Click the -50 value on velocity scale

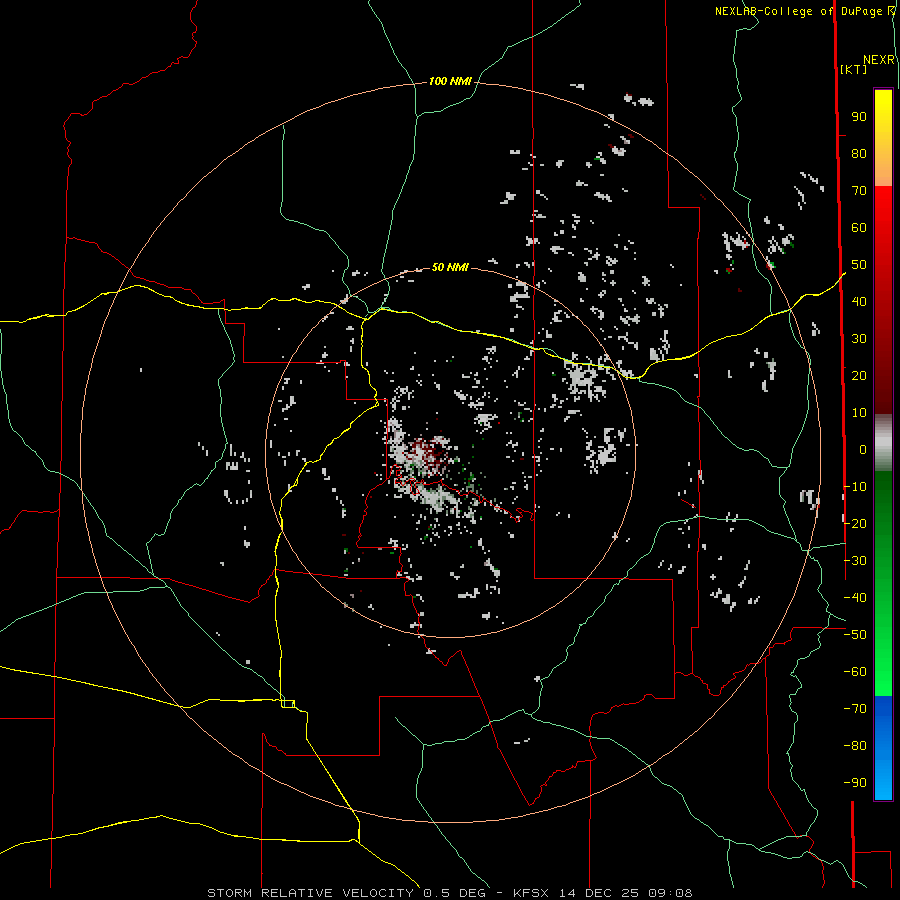tap(855, 635)
